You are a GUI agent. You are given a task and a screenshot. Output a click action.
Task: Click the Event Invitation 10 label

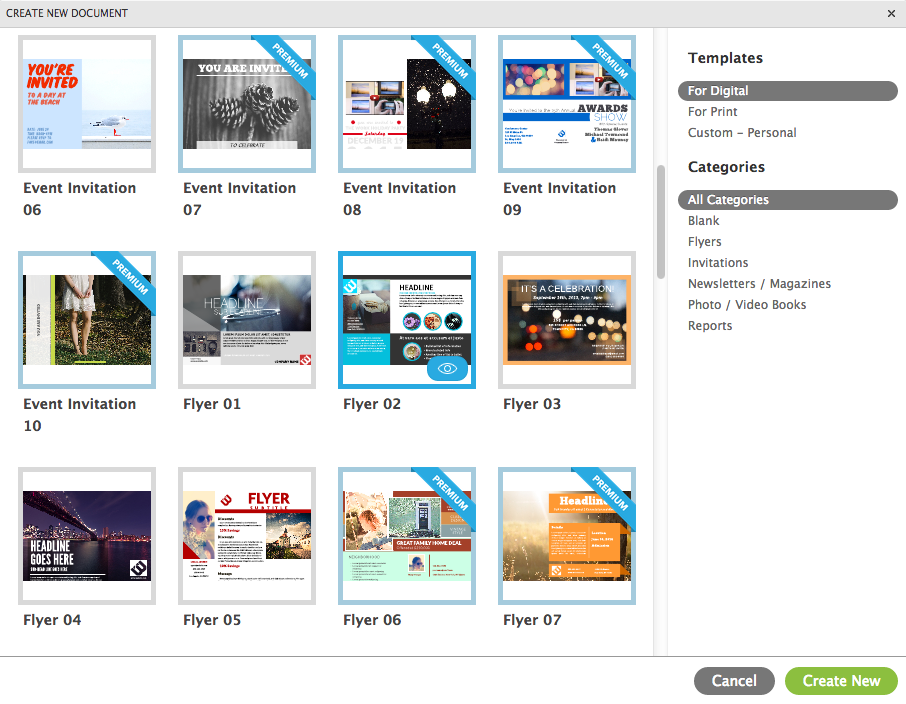pyautogui.click(x=80, y=415)
